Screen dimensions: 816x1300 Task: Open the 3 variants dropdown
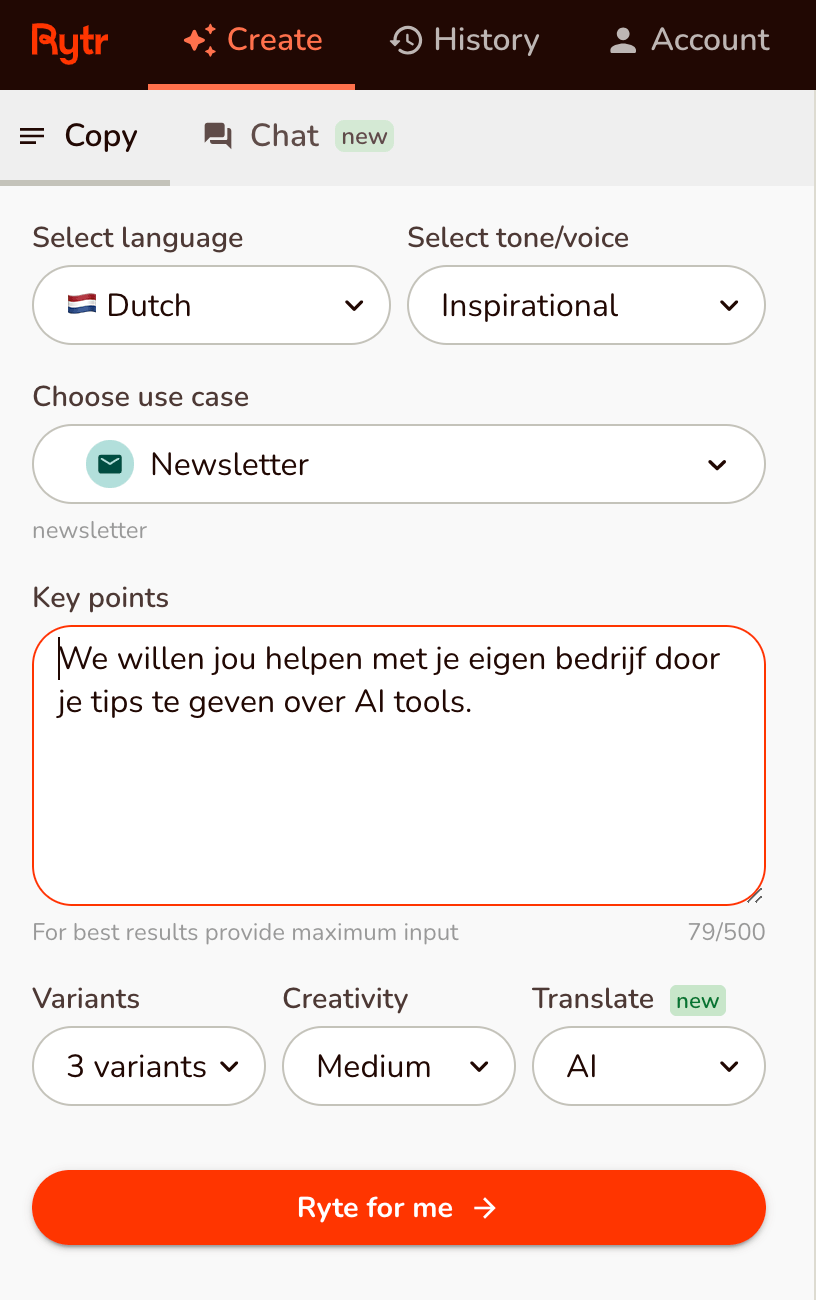click(148, 1066)
